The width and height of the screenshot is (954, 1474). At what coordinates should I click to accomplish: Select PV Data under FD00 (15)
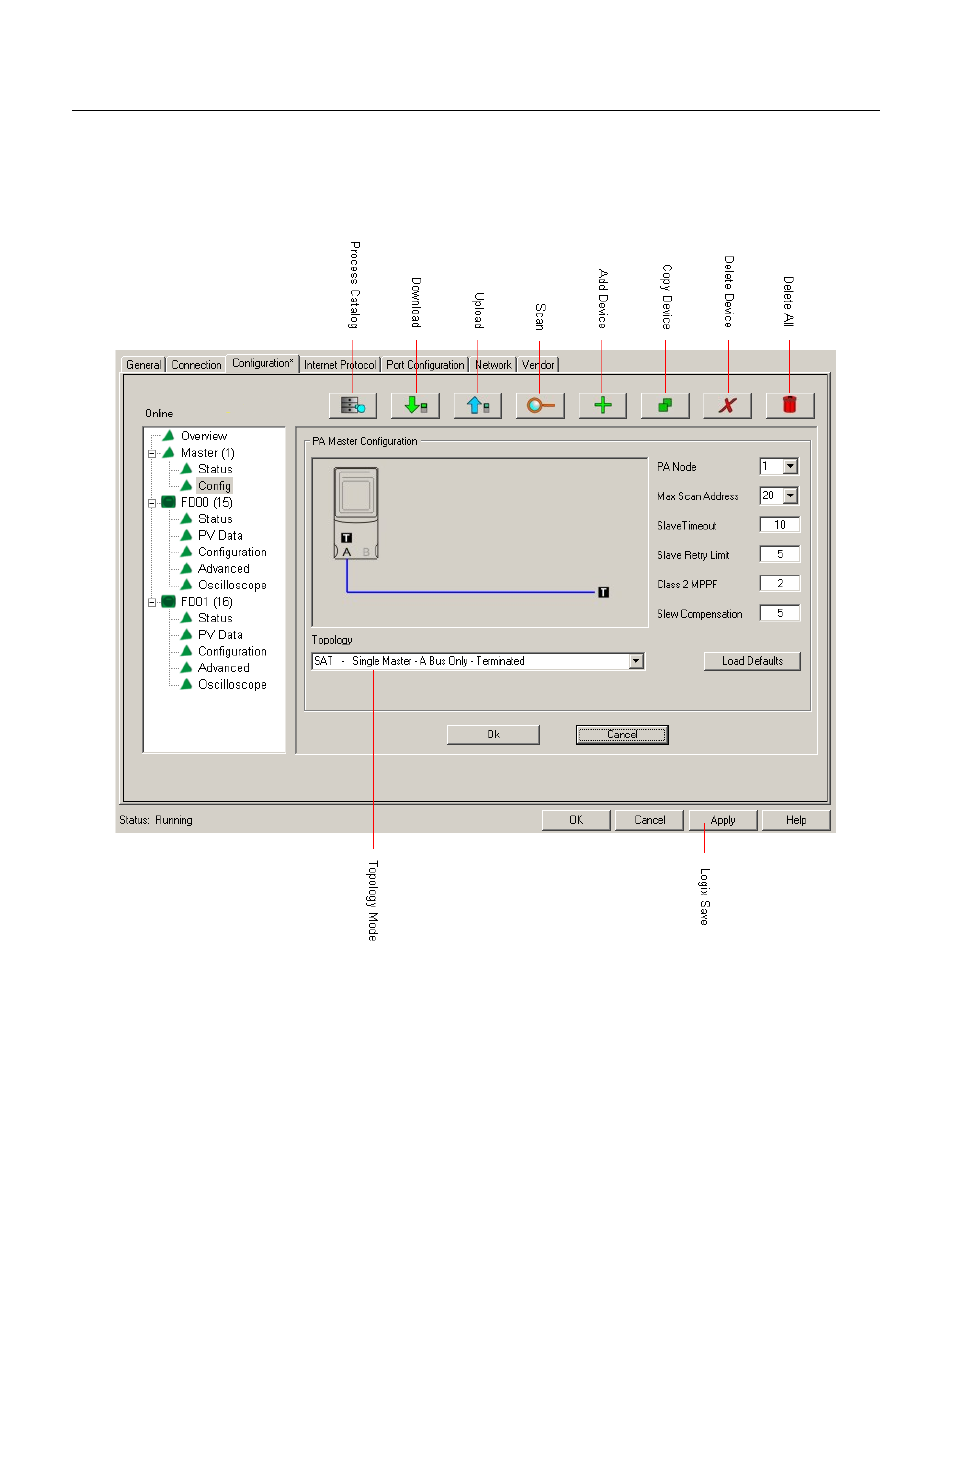[220, 535]
